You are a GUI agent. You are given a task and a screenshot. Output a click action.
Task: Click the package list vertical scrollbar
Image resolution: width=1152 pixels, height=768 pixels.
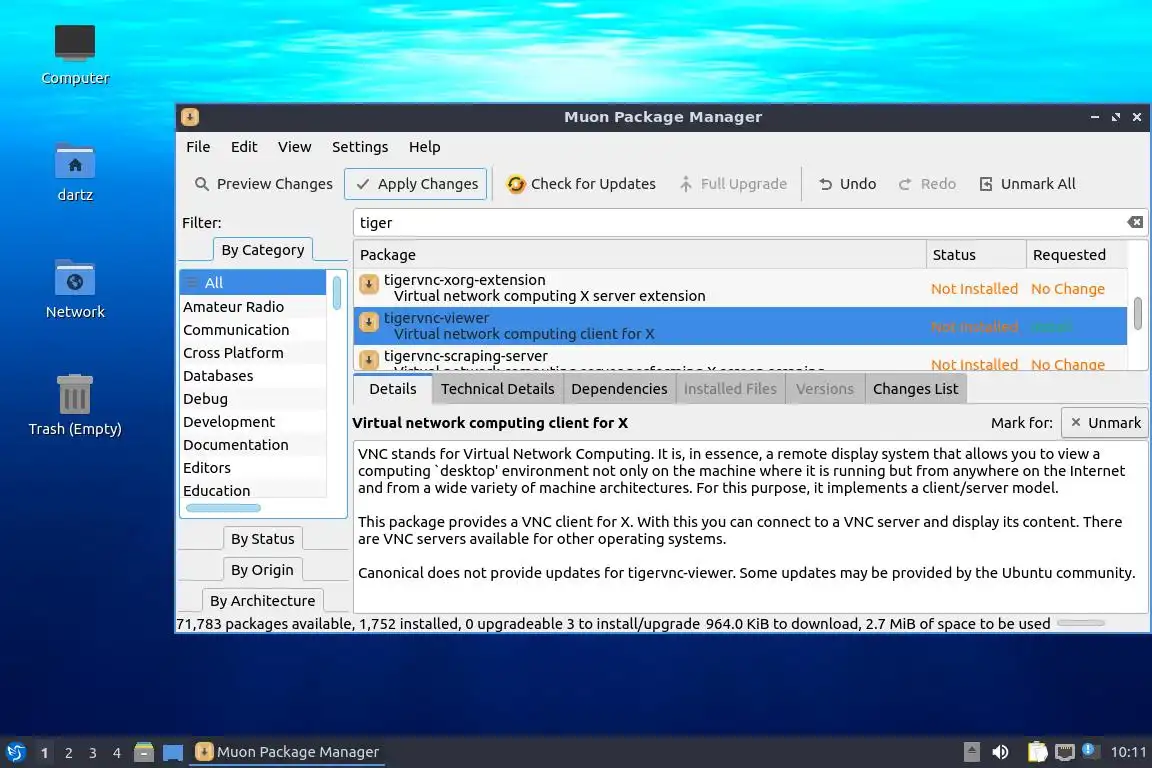[x=1137, y=314]
